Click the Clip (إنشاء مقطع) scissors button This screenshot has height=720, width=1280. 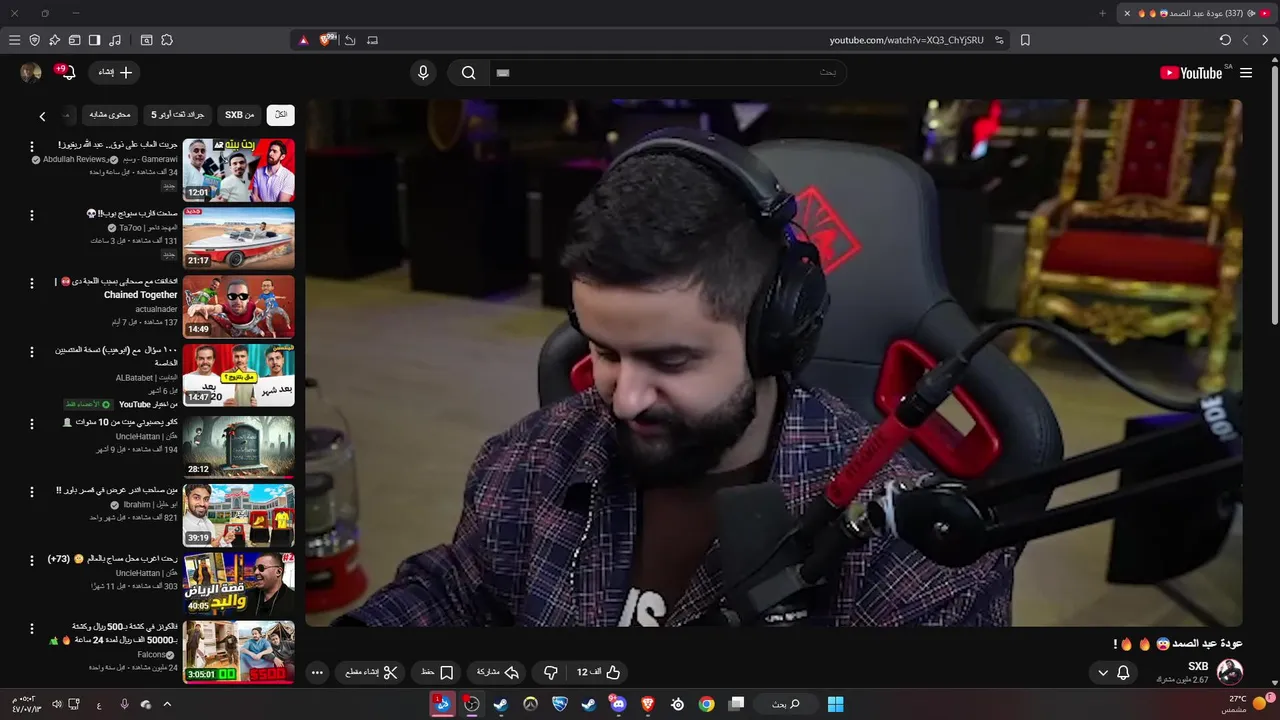(371, 673)
